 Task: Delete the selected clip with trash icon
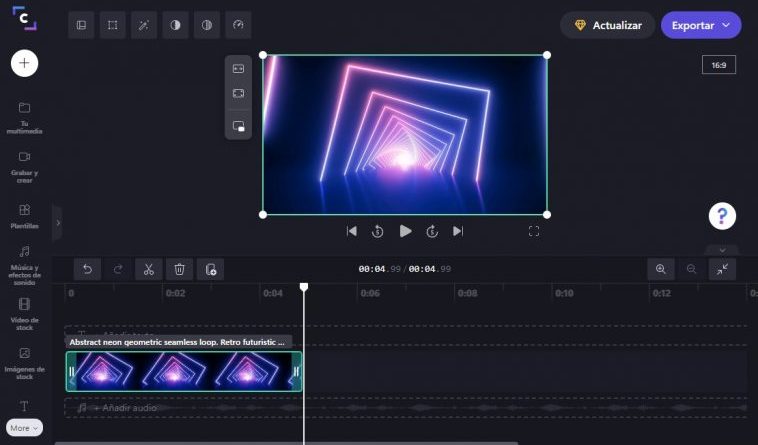(x=179, y=269)
